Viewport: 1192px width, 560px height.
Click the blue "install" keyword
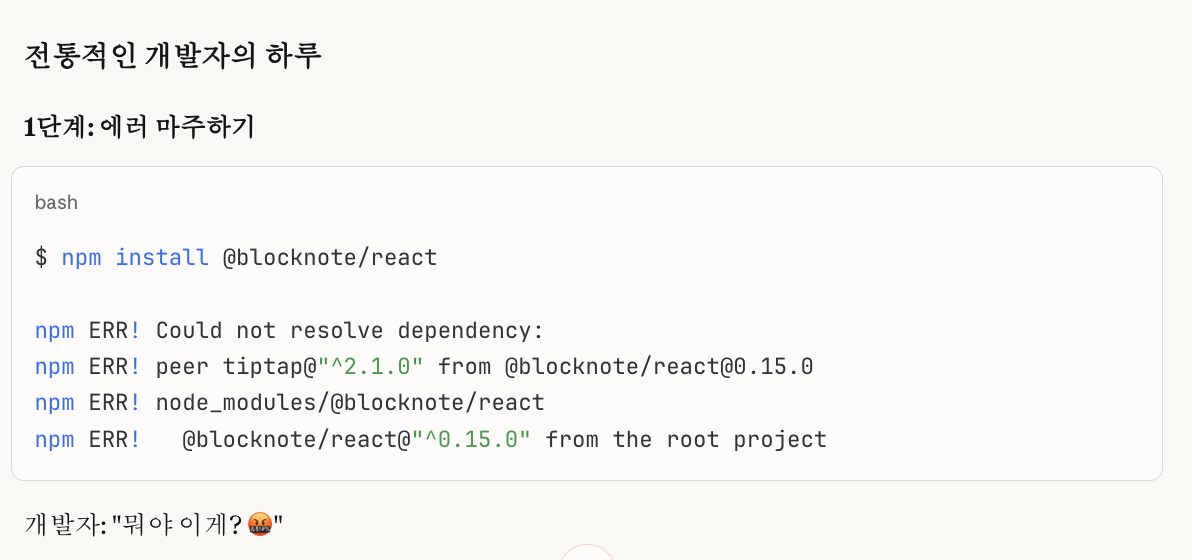point(162,258)
